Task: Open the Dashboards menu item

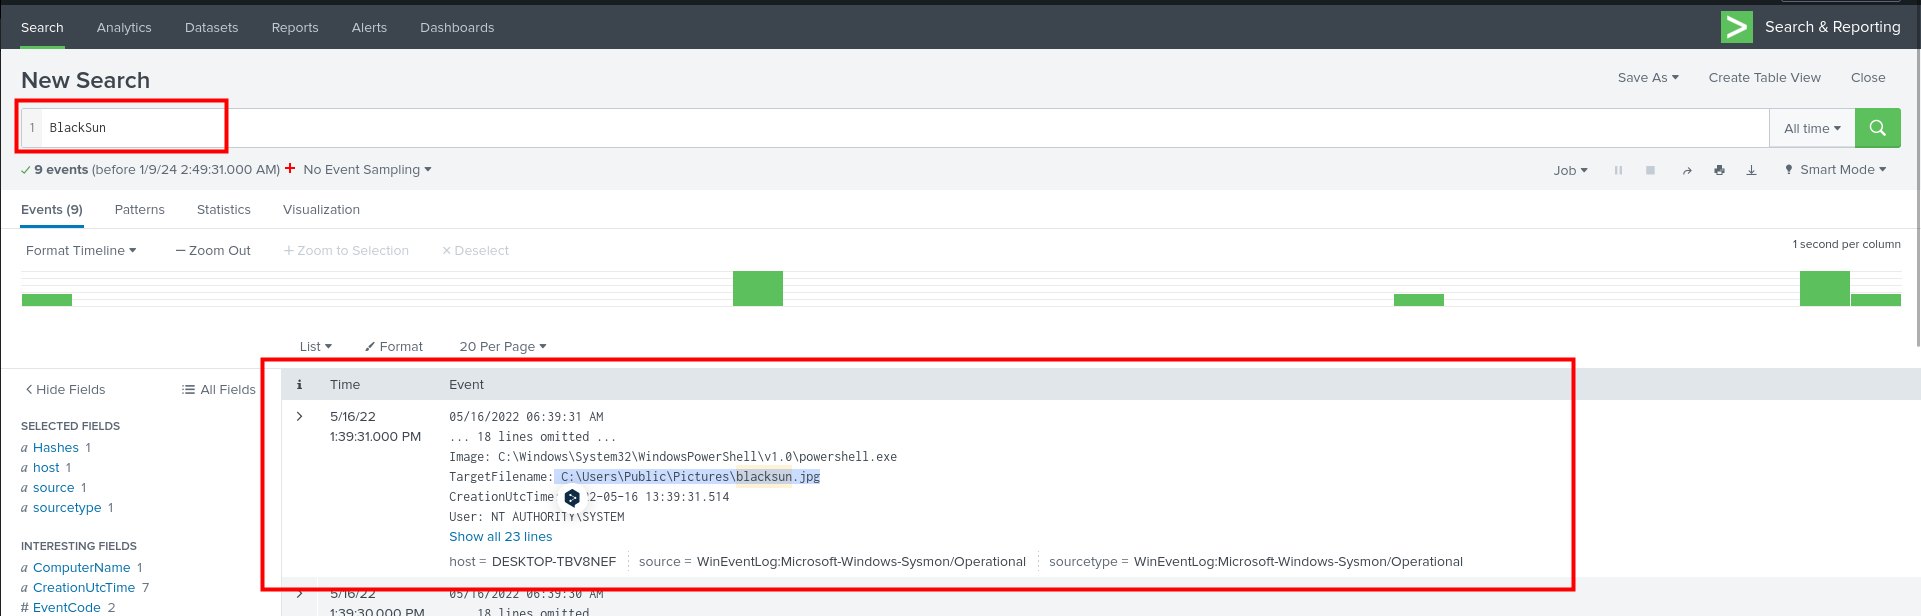Action: coord(457,28)
